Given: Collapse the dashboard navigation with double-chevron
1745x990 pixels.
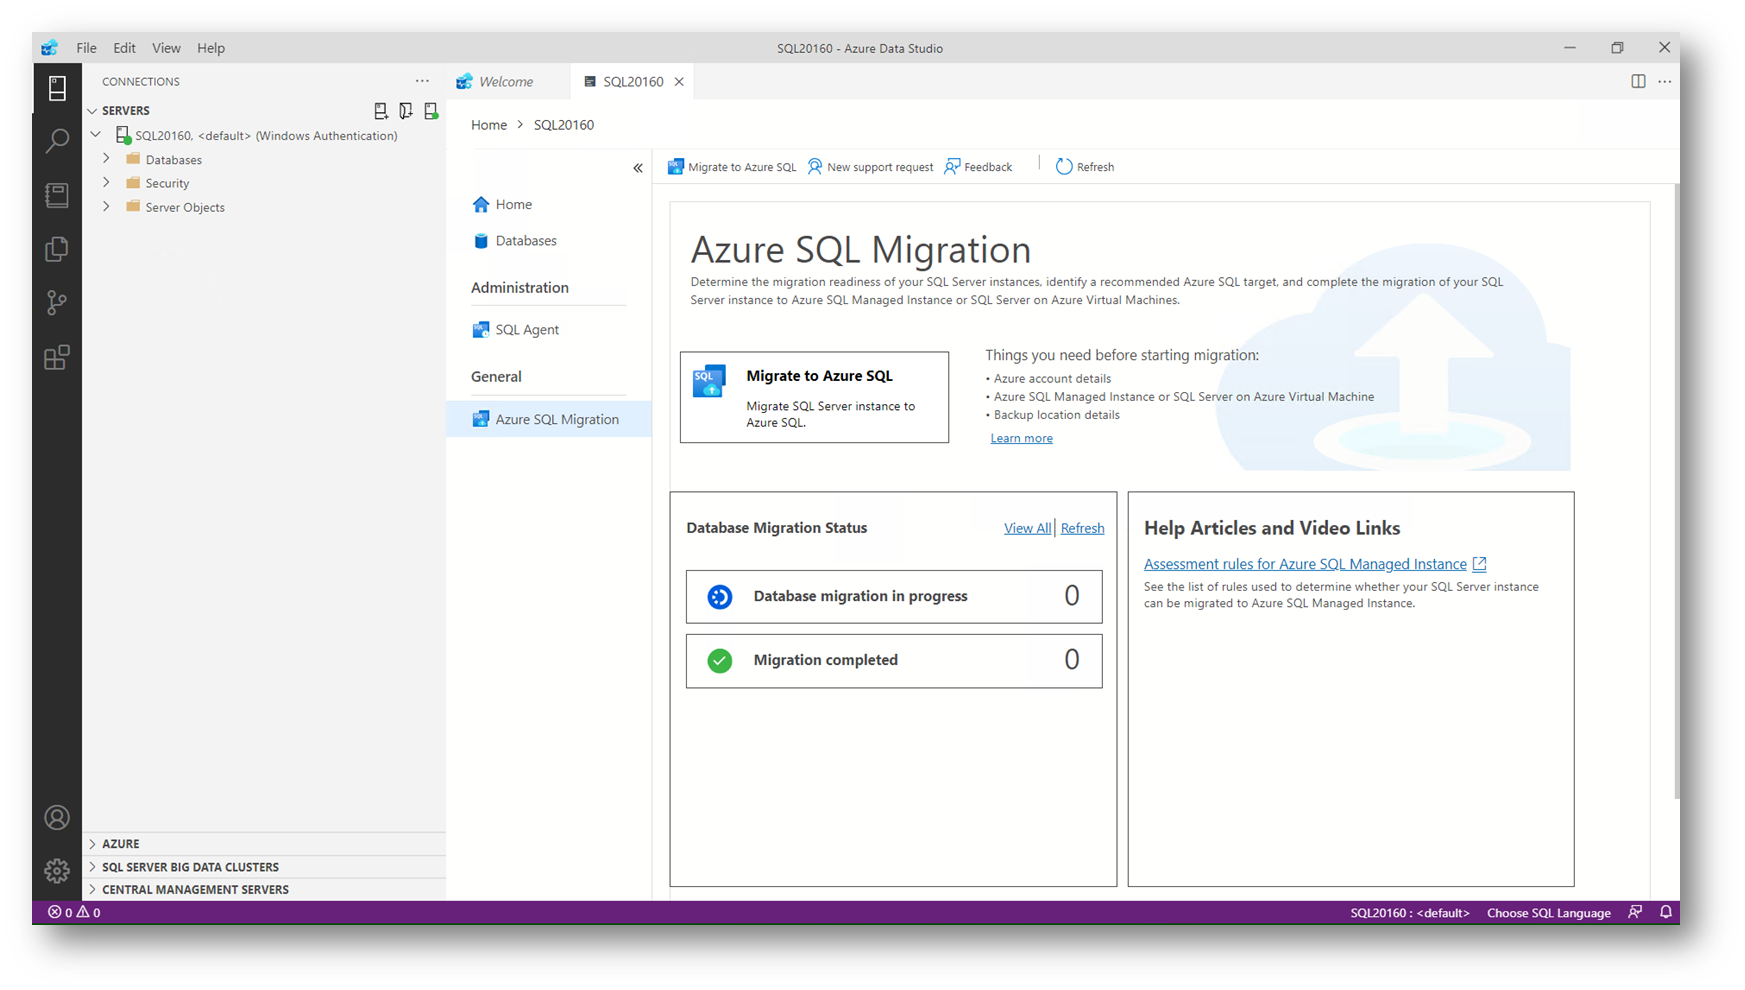Looking at the screenshot, I should [638, 168].
